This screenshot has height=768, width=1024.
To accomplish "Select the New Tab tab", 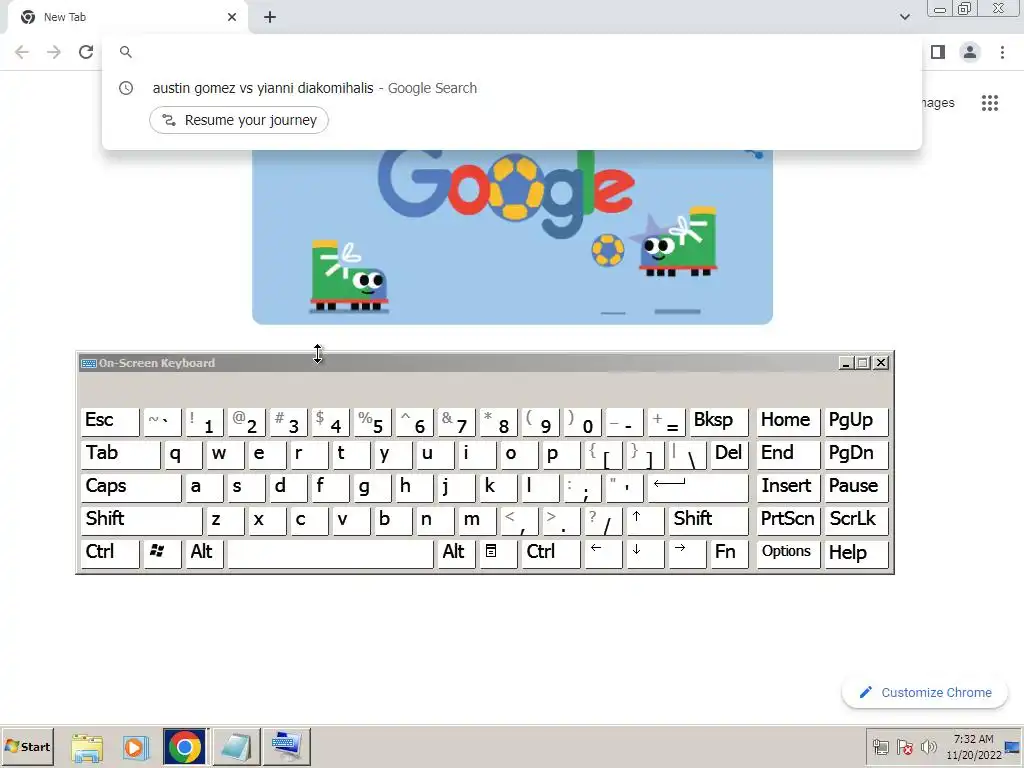I will click(127, 17).
